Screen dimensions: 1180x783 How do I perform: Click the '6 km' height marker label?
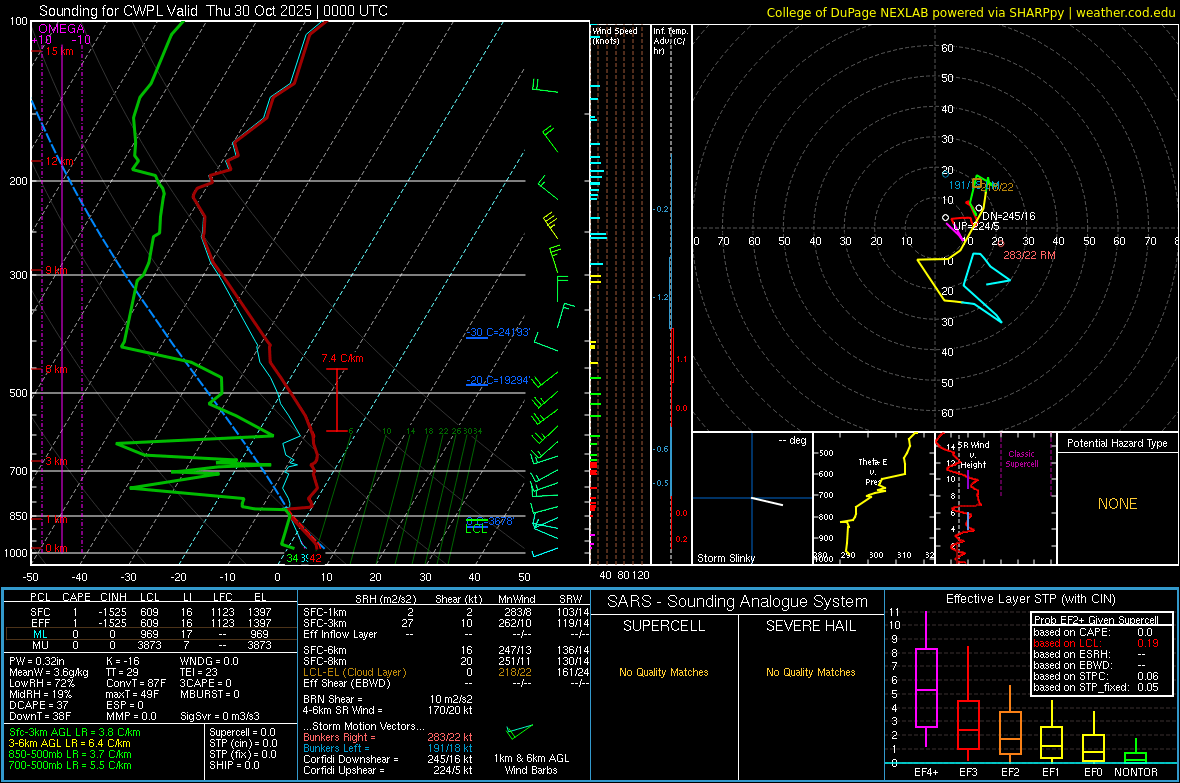point(56,369)
